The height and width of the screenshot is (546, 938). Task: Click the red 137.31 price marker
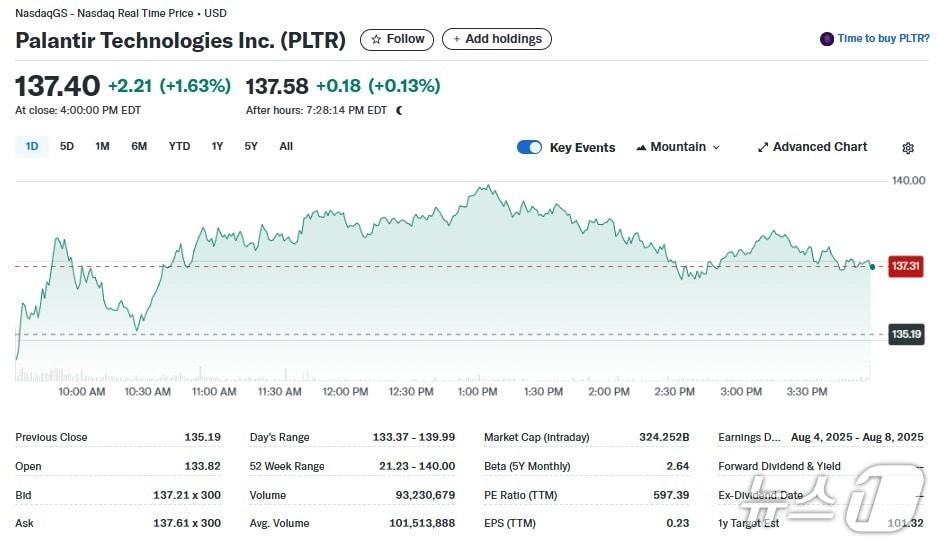(905, 266)
